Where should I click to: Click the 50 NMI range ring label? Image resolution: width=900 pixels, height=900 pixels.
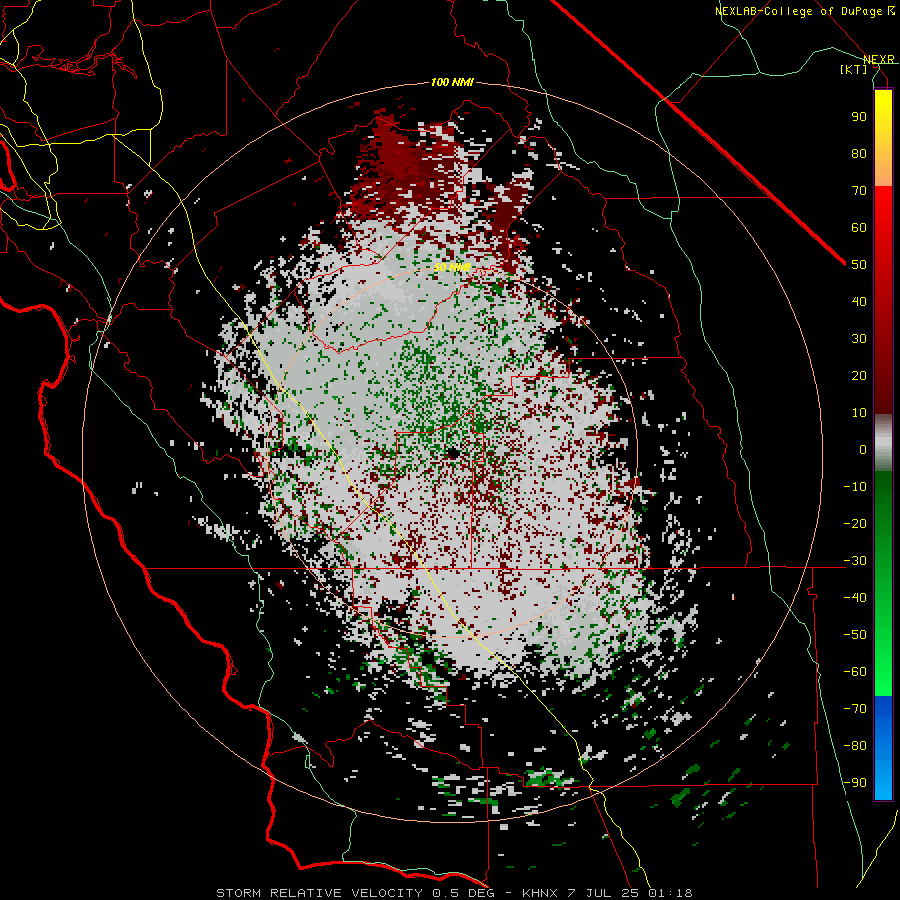[452, 267]
